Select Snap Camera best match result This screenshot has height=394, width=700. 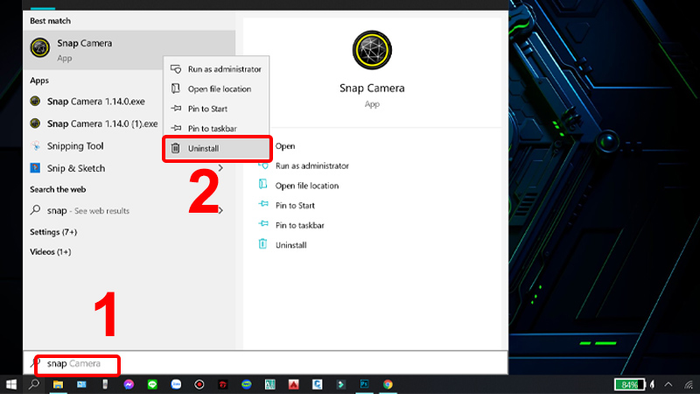tap(129, 50)
